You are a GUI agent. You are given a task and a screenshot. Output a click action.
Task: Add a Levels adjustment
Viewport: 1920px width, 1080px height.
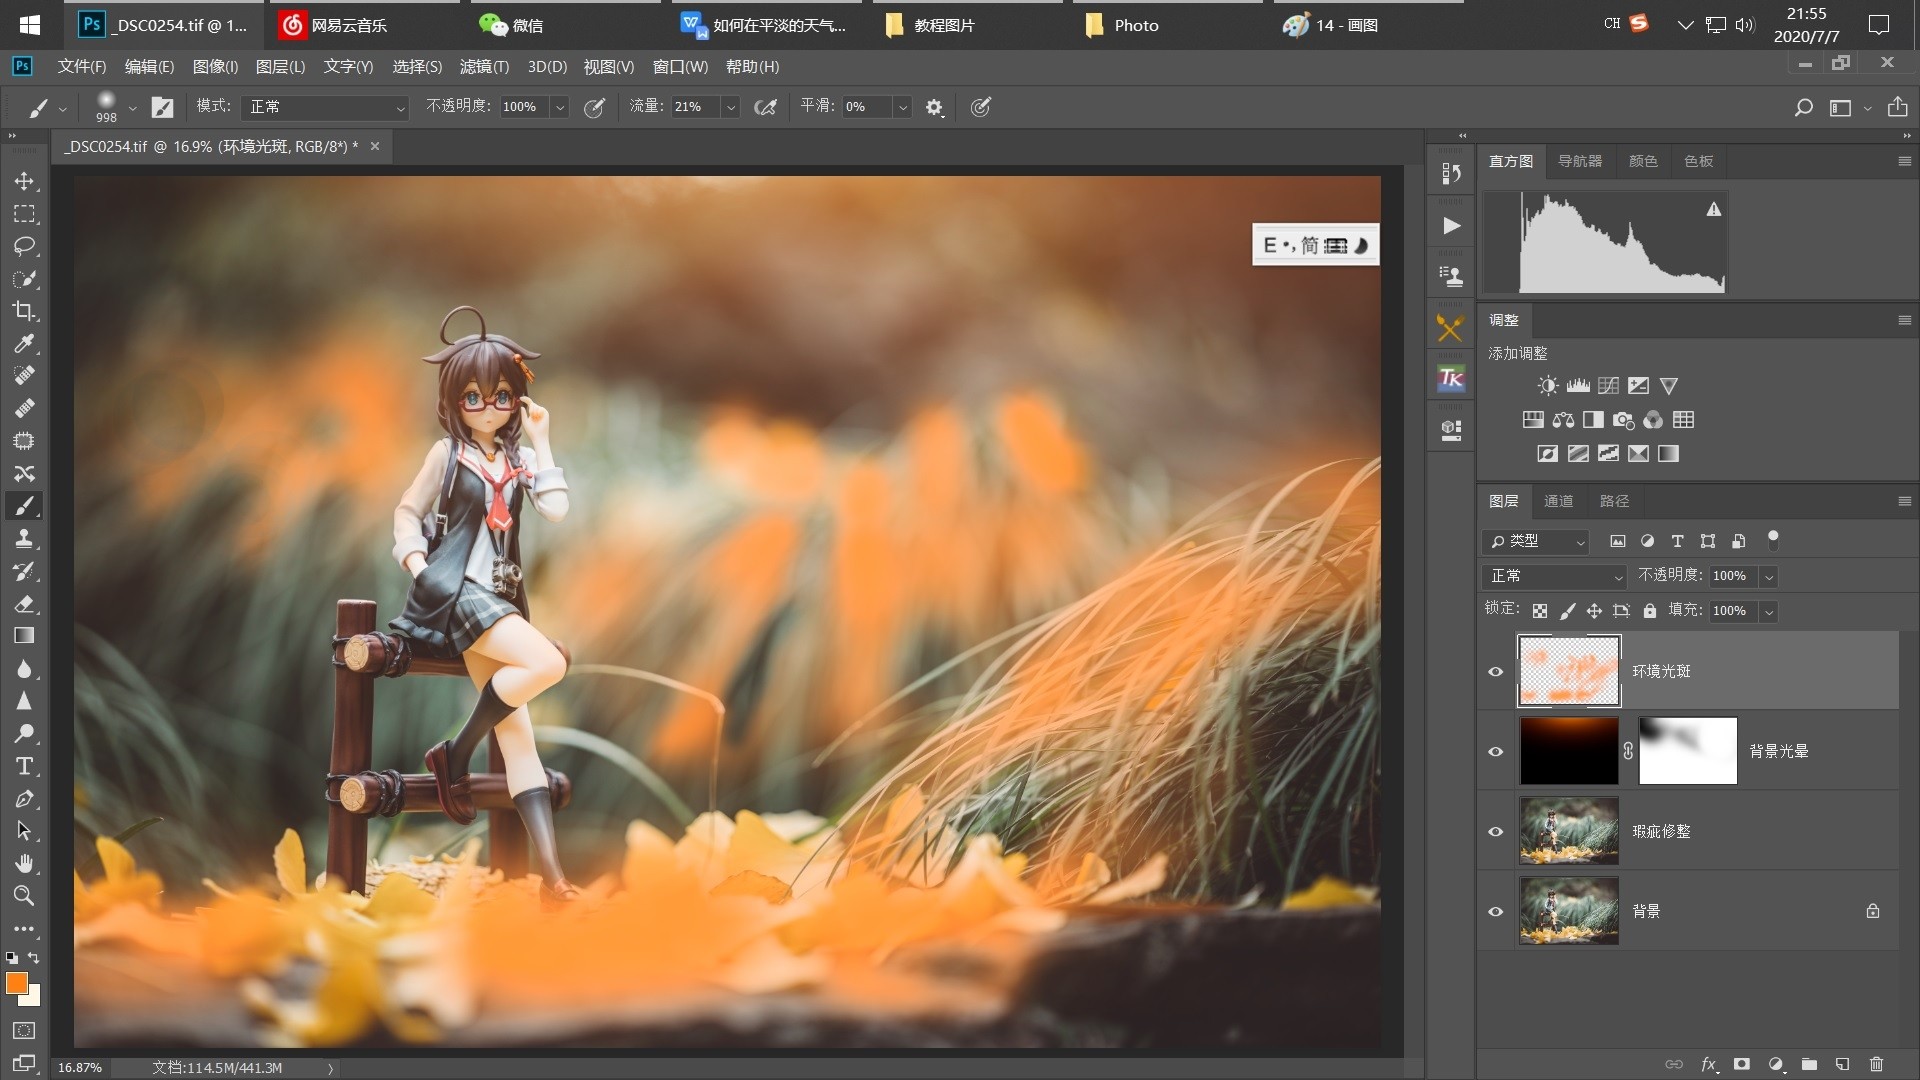[x=1578, y=386]
